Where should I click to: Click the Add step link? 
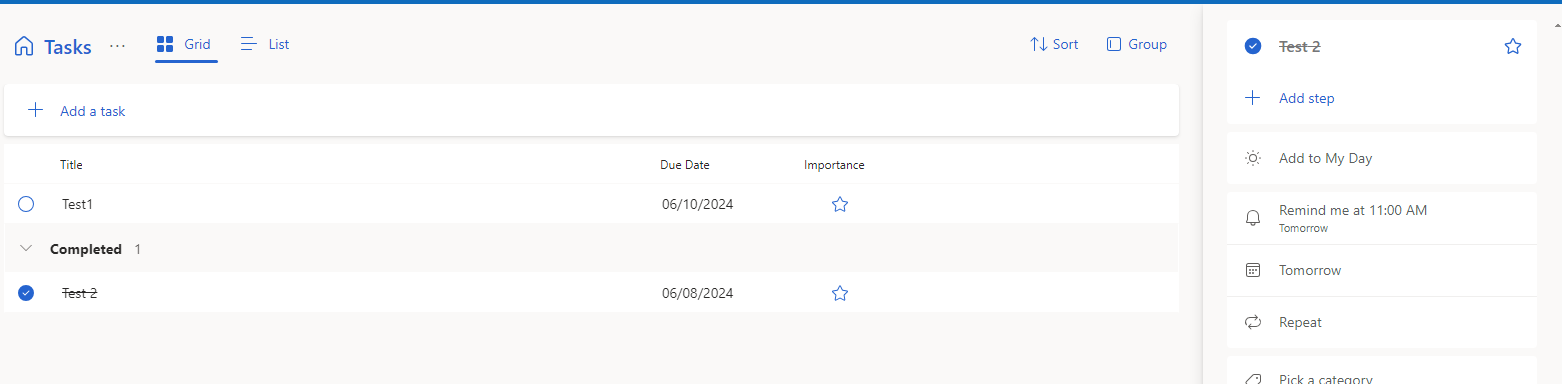[1307, 98]
